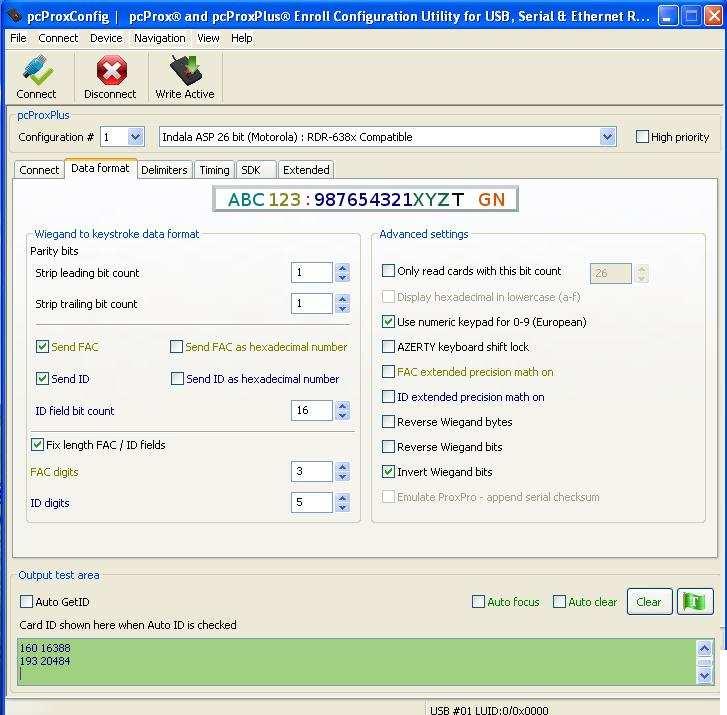Increase ID field bit count value
Screen dimensions: 727x715
point(343,406)
